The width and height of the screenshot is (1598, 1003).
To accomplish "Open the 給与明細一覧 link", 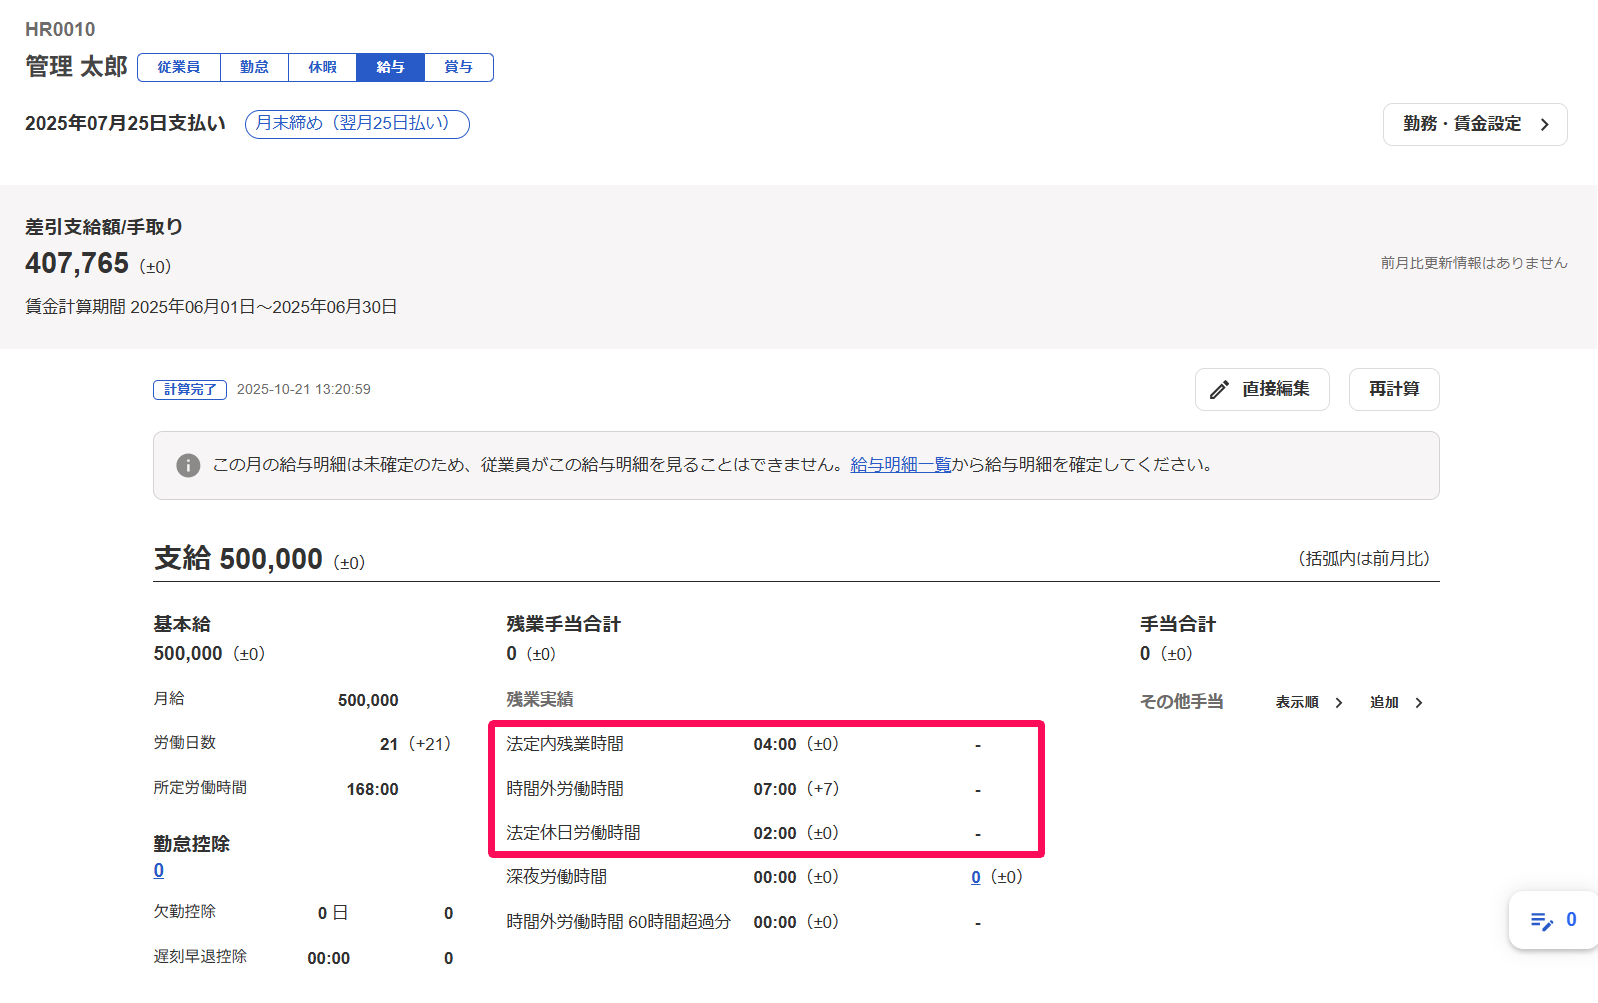I will pos(900,465).
